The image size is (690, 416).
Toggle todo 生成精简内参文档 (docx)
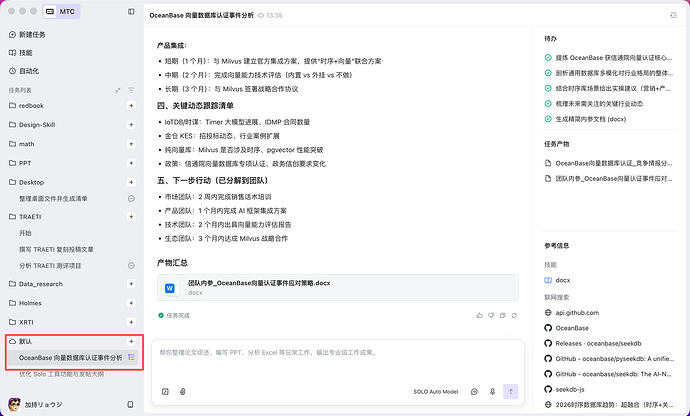548,119
